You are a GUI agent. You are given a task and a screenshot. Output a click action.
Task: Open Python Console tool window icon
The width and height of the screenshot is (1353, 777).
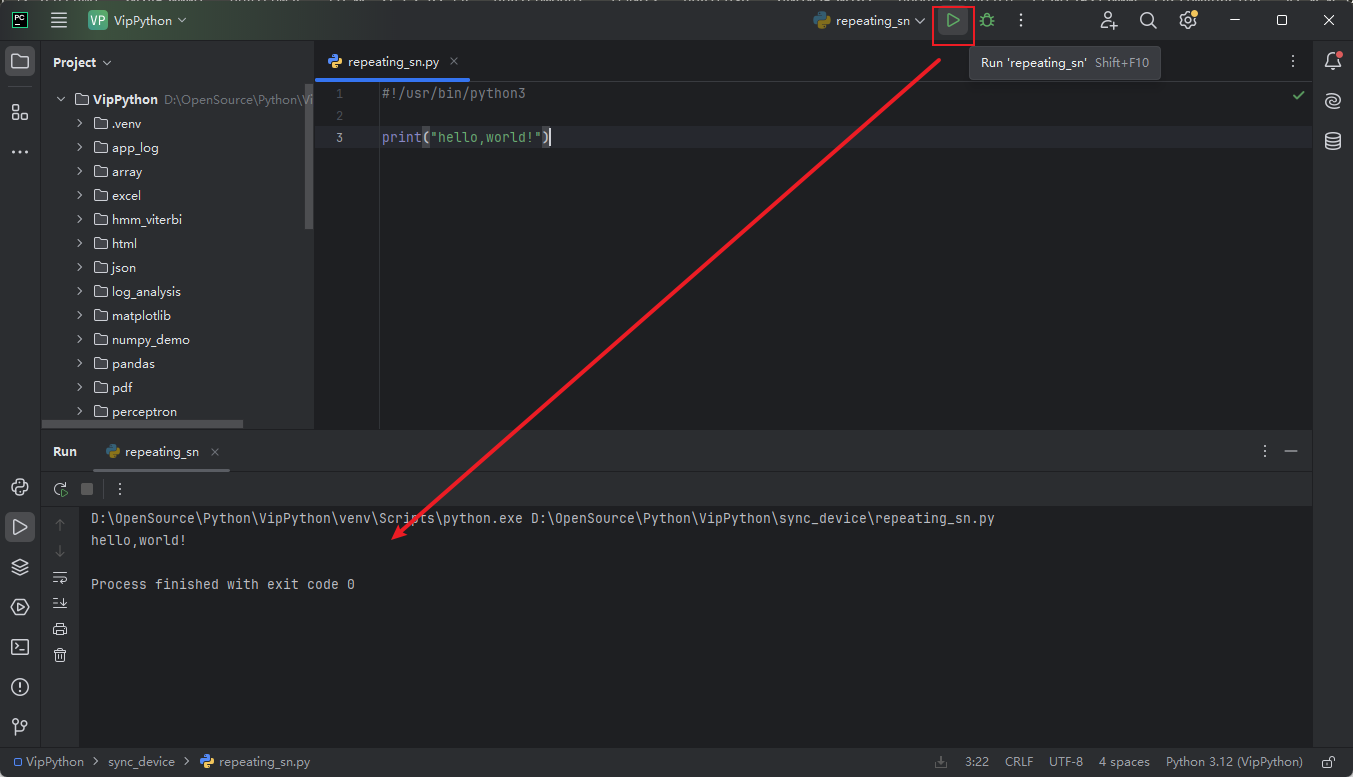(x=20, y=487)
